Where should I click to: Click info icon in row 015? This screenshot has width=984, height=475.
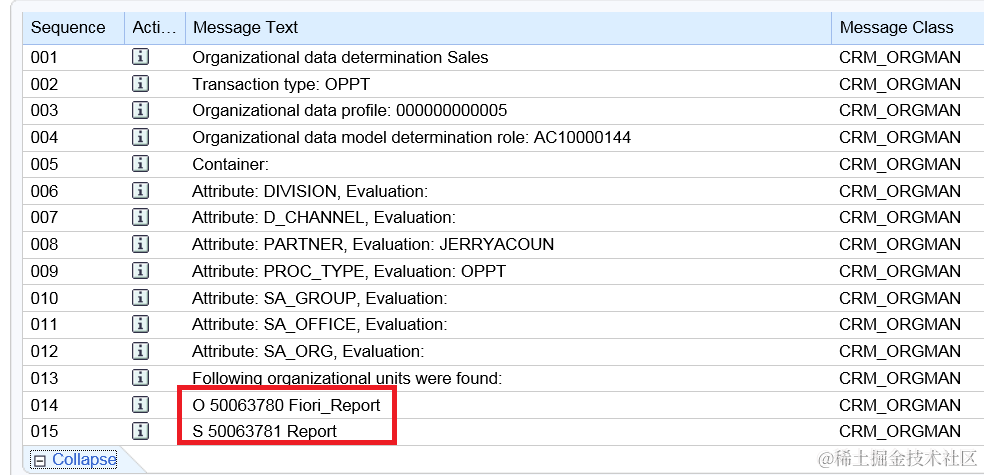coord(140,432)
